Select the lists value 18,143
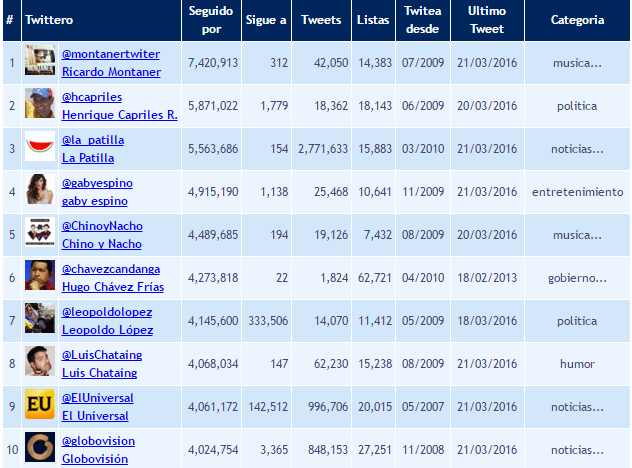This screenshot has height=468, width=632. [375, 106]
